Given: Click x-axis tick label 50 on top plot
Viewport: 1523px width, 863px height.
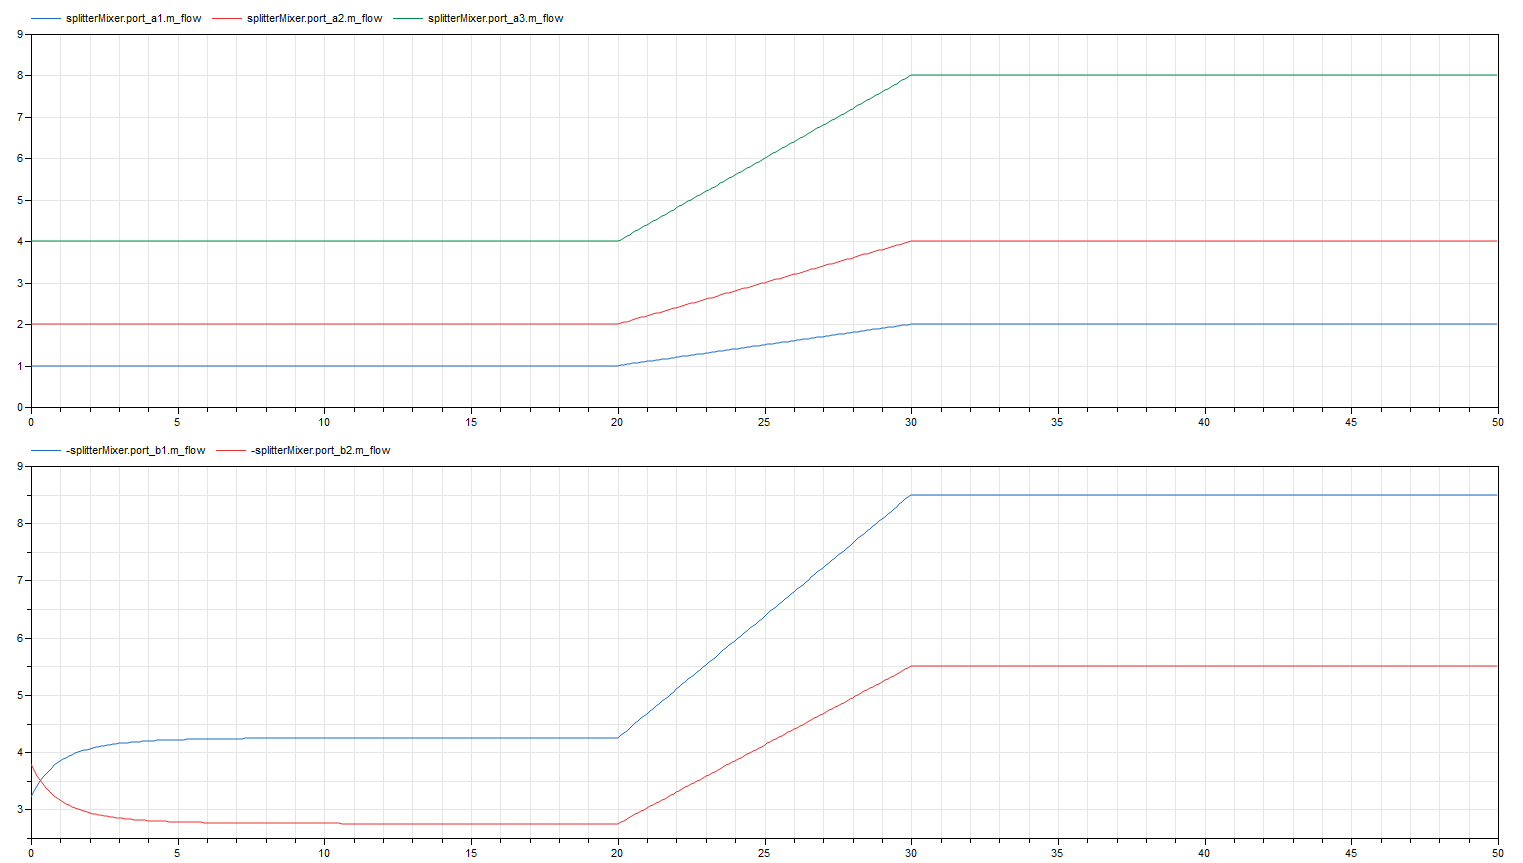Looking at the screenshot, I should [x=1497, y=422].
